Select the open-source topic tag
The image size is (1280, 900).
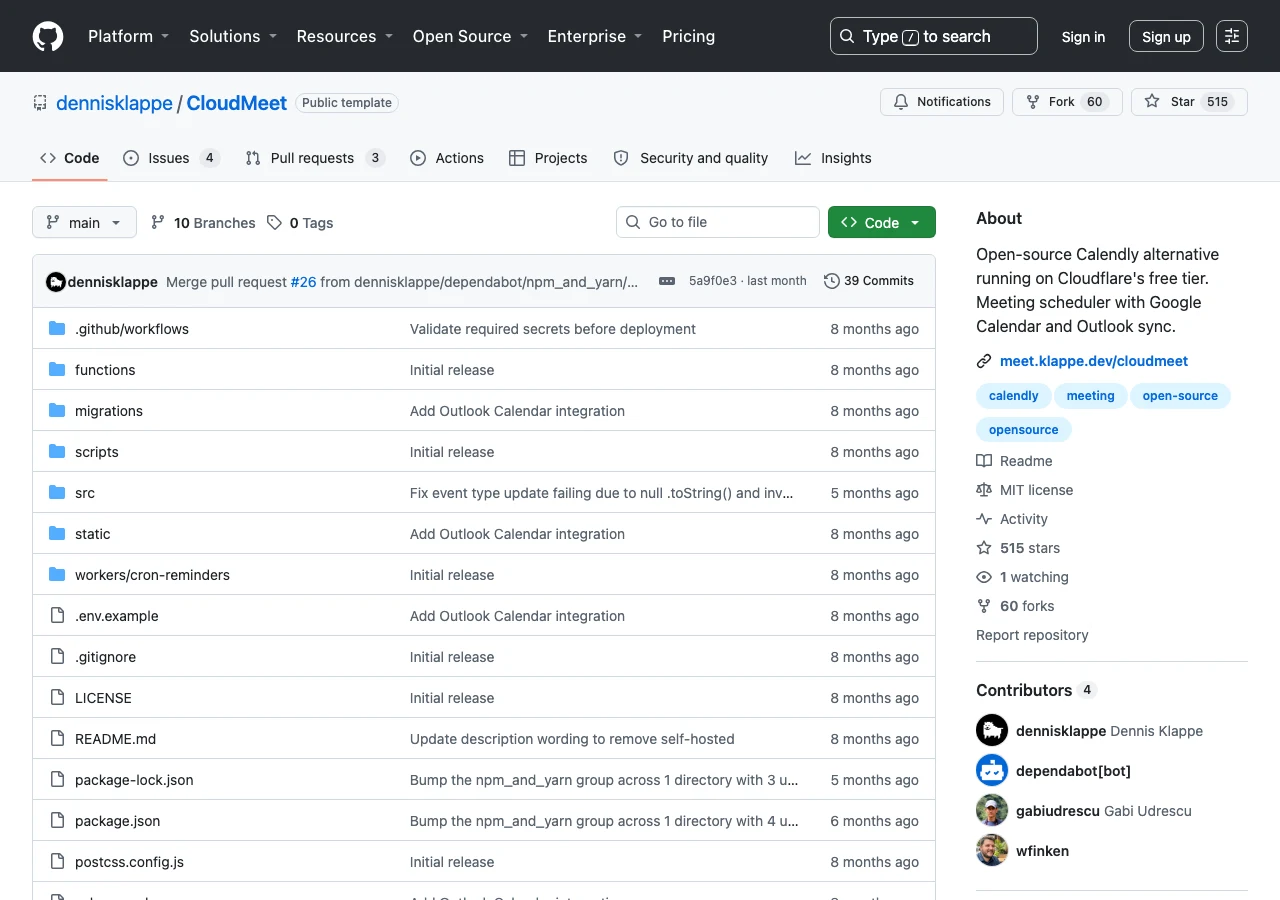[x=1180, y=396]
